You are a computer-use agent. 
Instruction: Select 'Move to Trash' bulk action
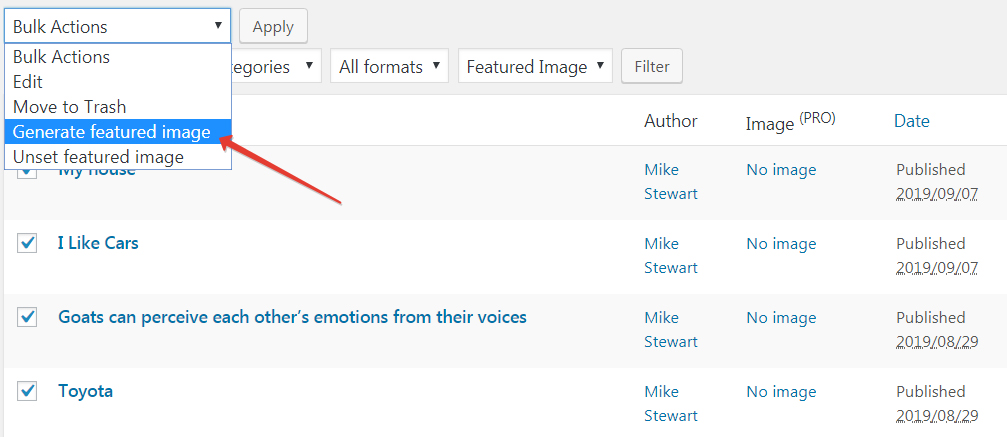[x=70, y=107]
